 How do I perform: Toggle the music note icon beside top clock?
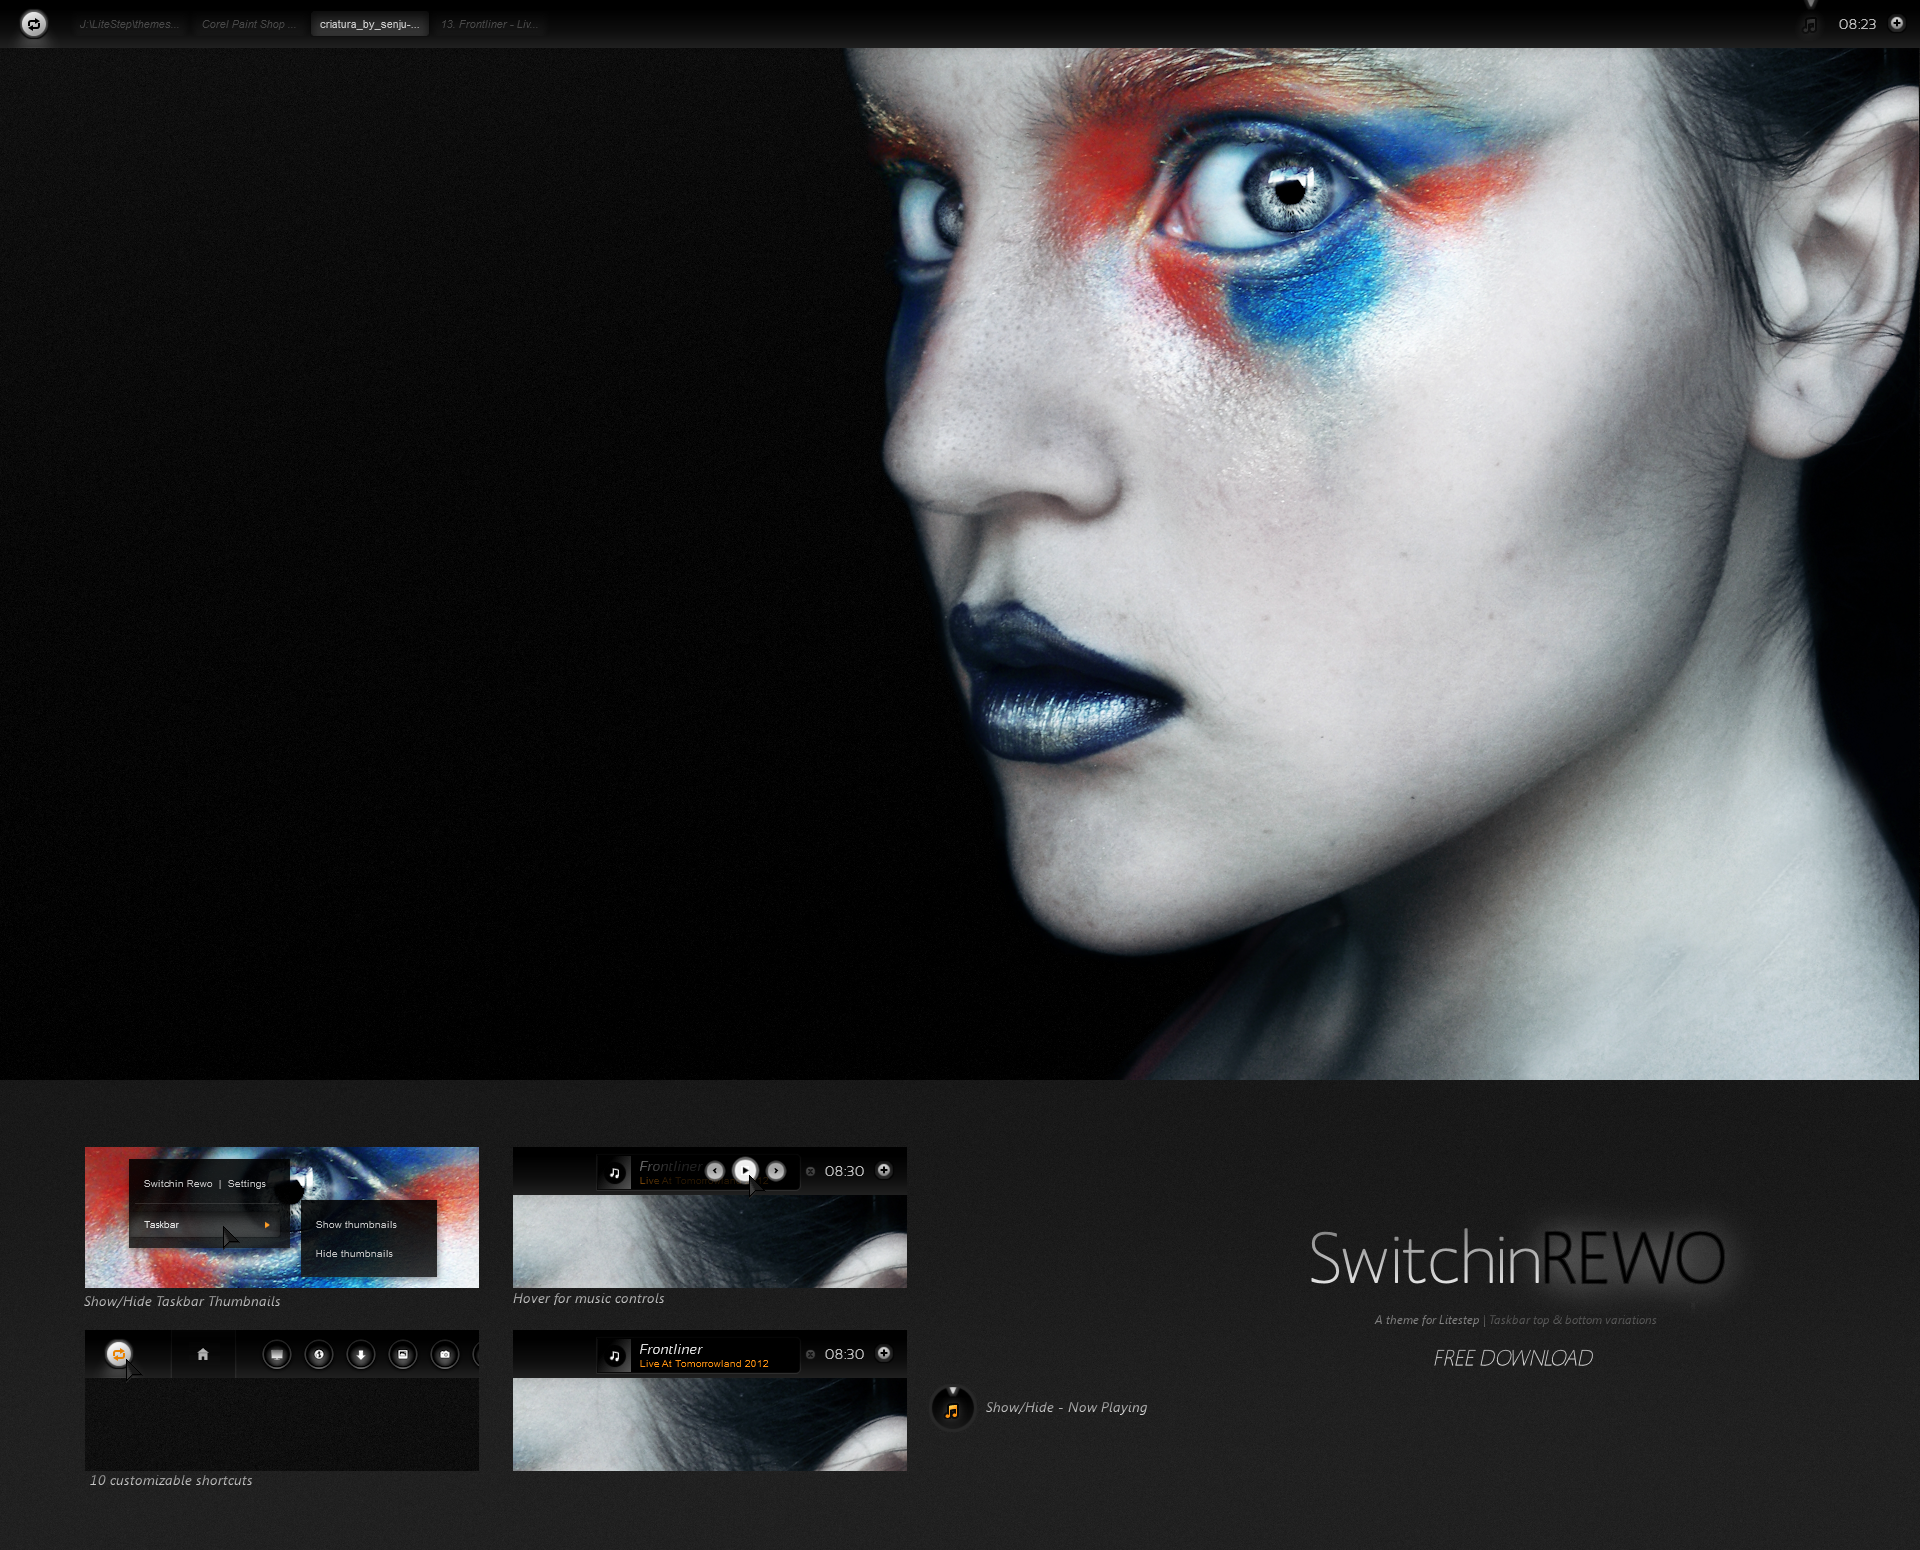tap(1809, 24)
